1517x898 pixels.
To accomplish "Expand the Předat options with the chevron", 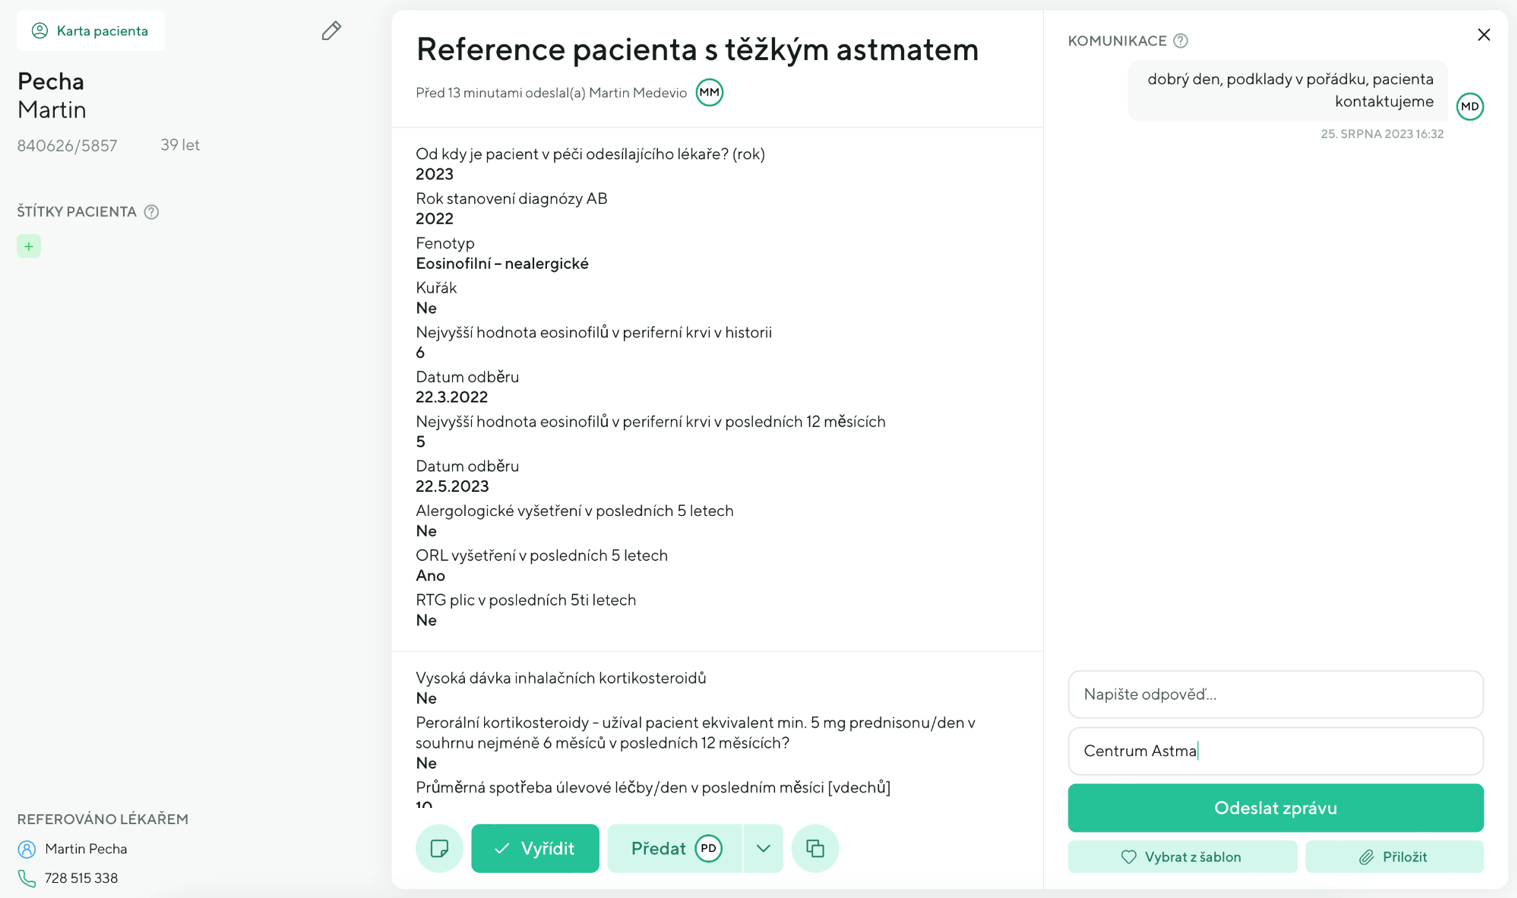I will 763,848.
